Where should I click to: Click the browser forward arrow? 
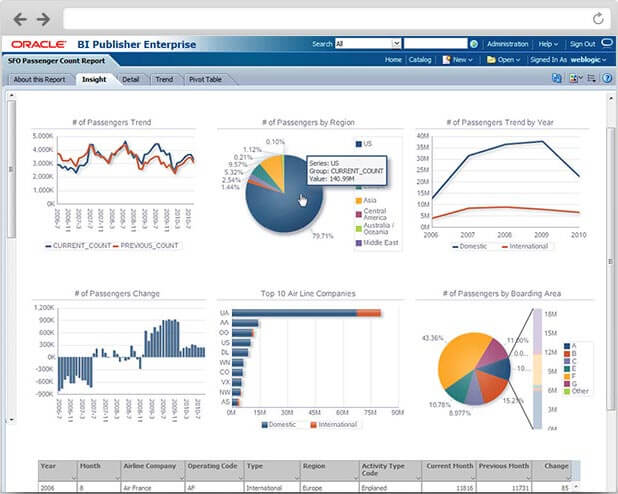pos(43,19)
